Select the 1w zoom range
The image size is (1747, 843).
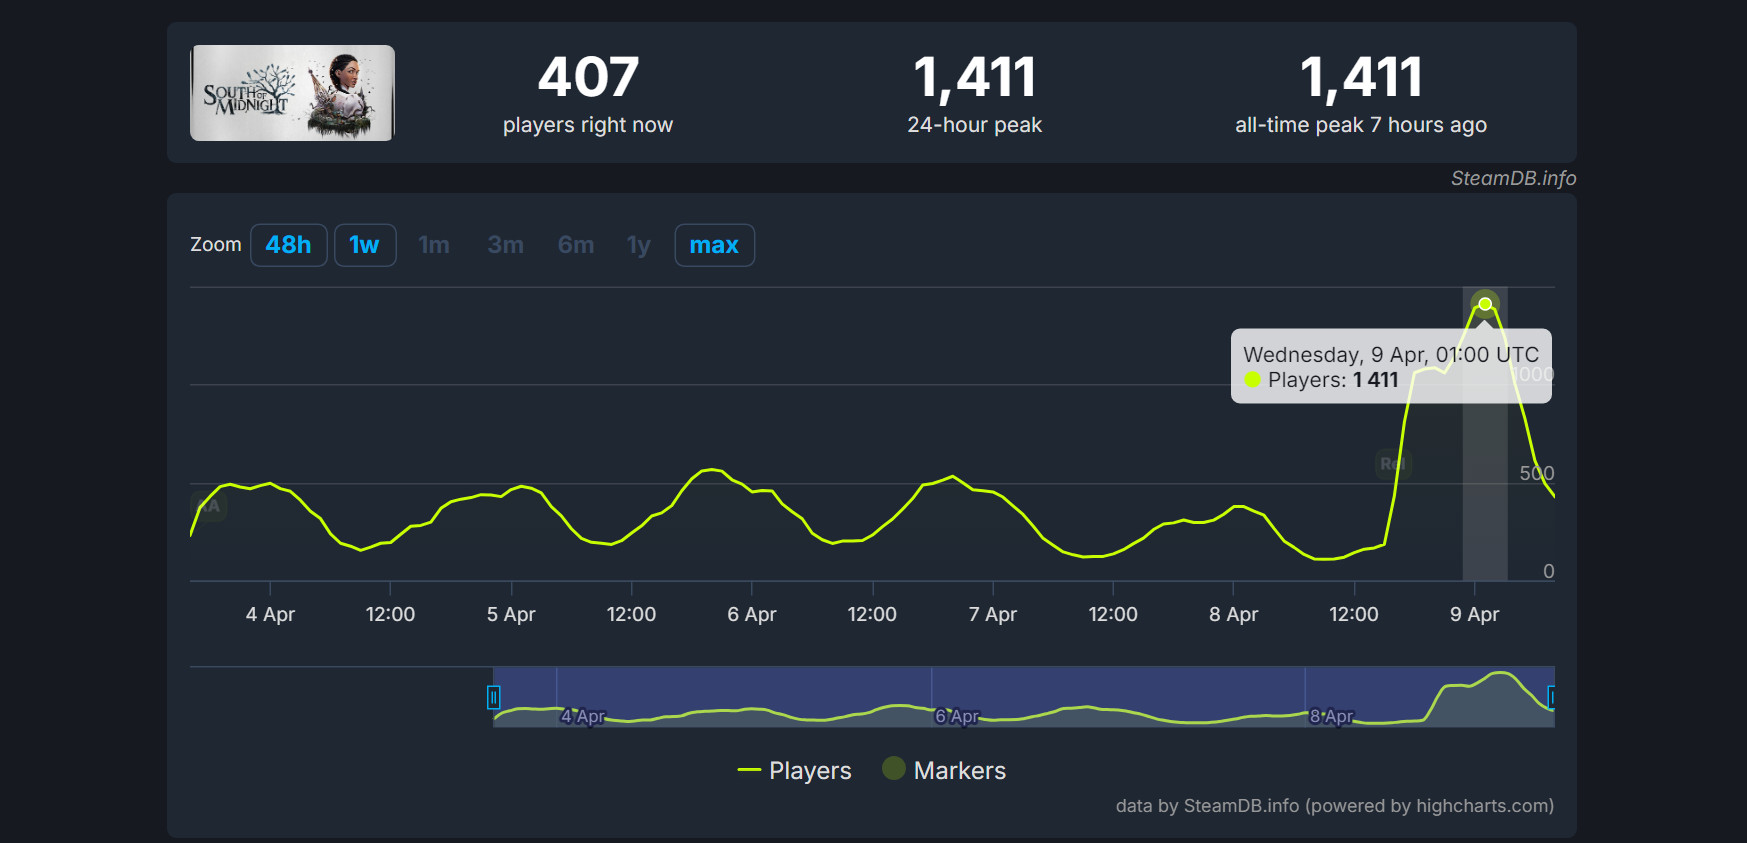364,245
